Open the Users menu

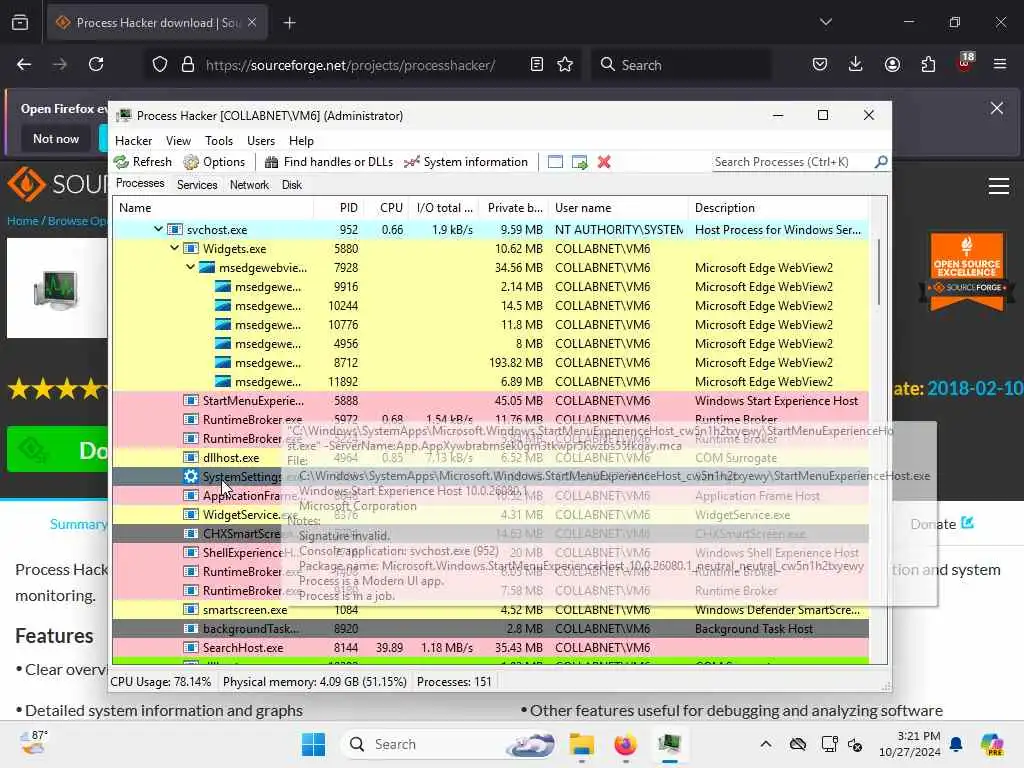[x=261, y=140]
